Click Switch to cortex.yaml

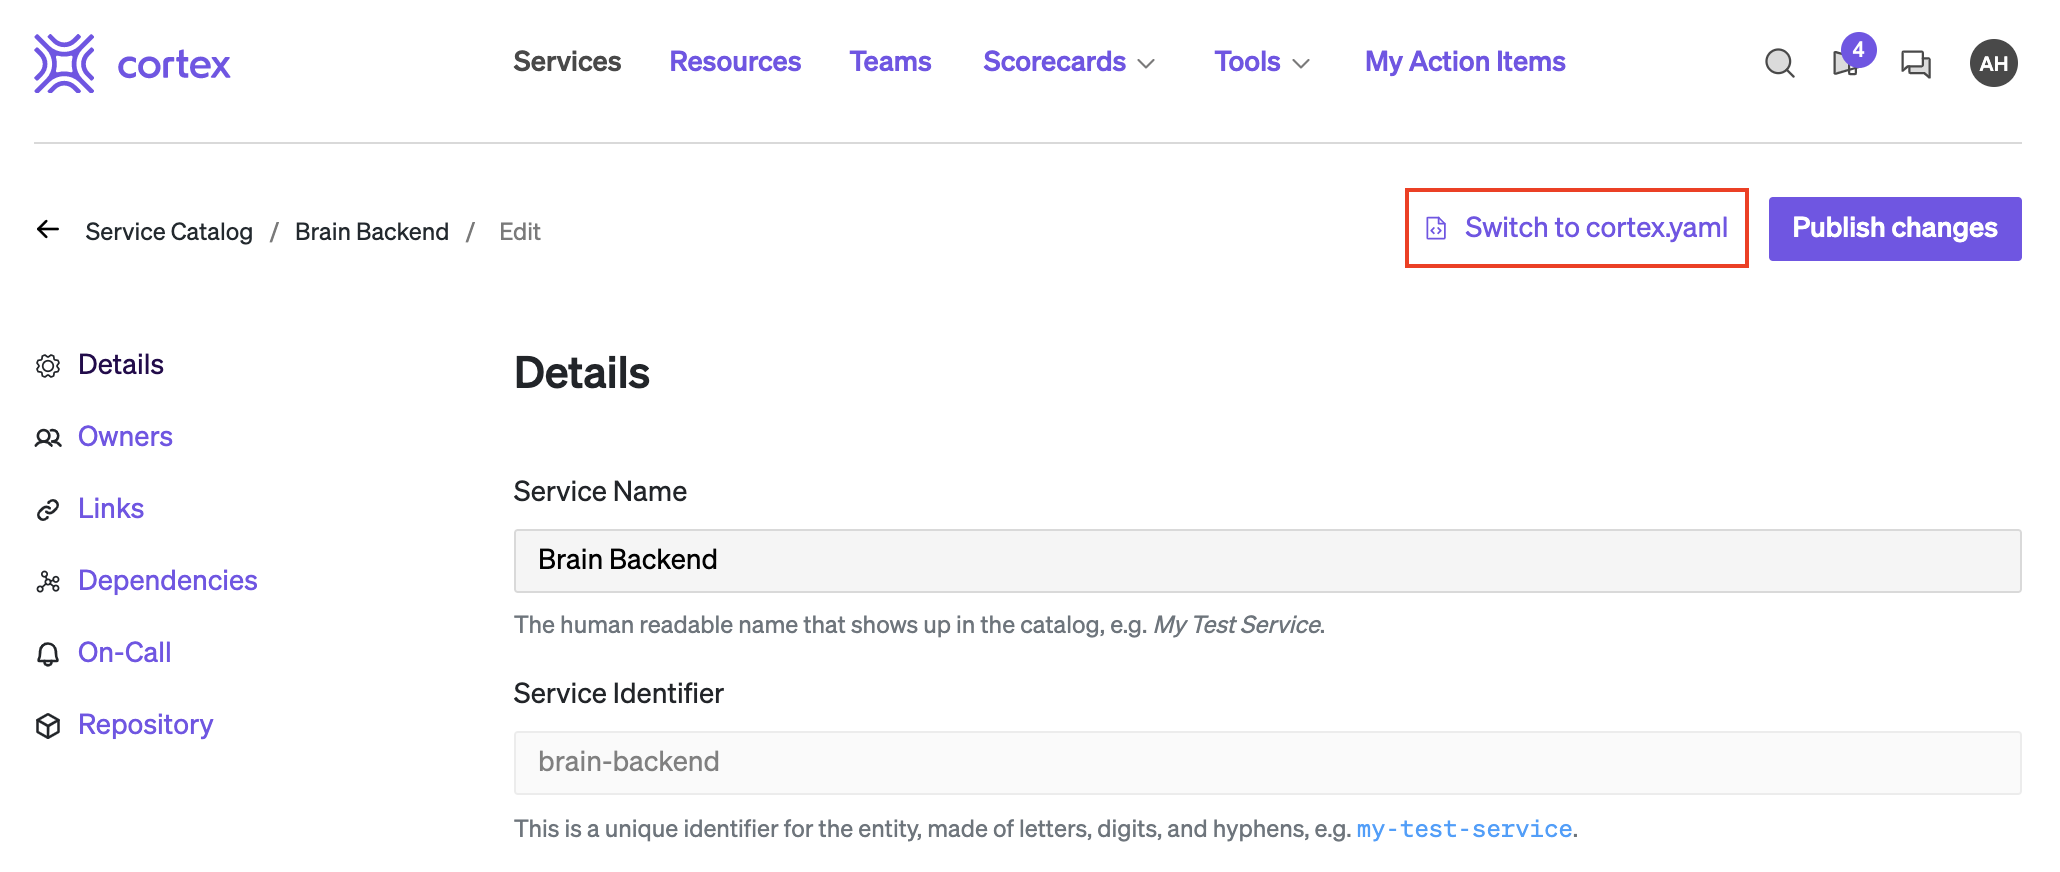1577,228
